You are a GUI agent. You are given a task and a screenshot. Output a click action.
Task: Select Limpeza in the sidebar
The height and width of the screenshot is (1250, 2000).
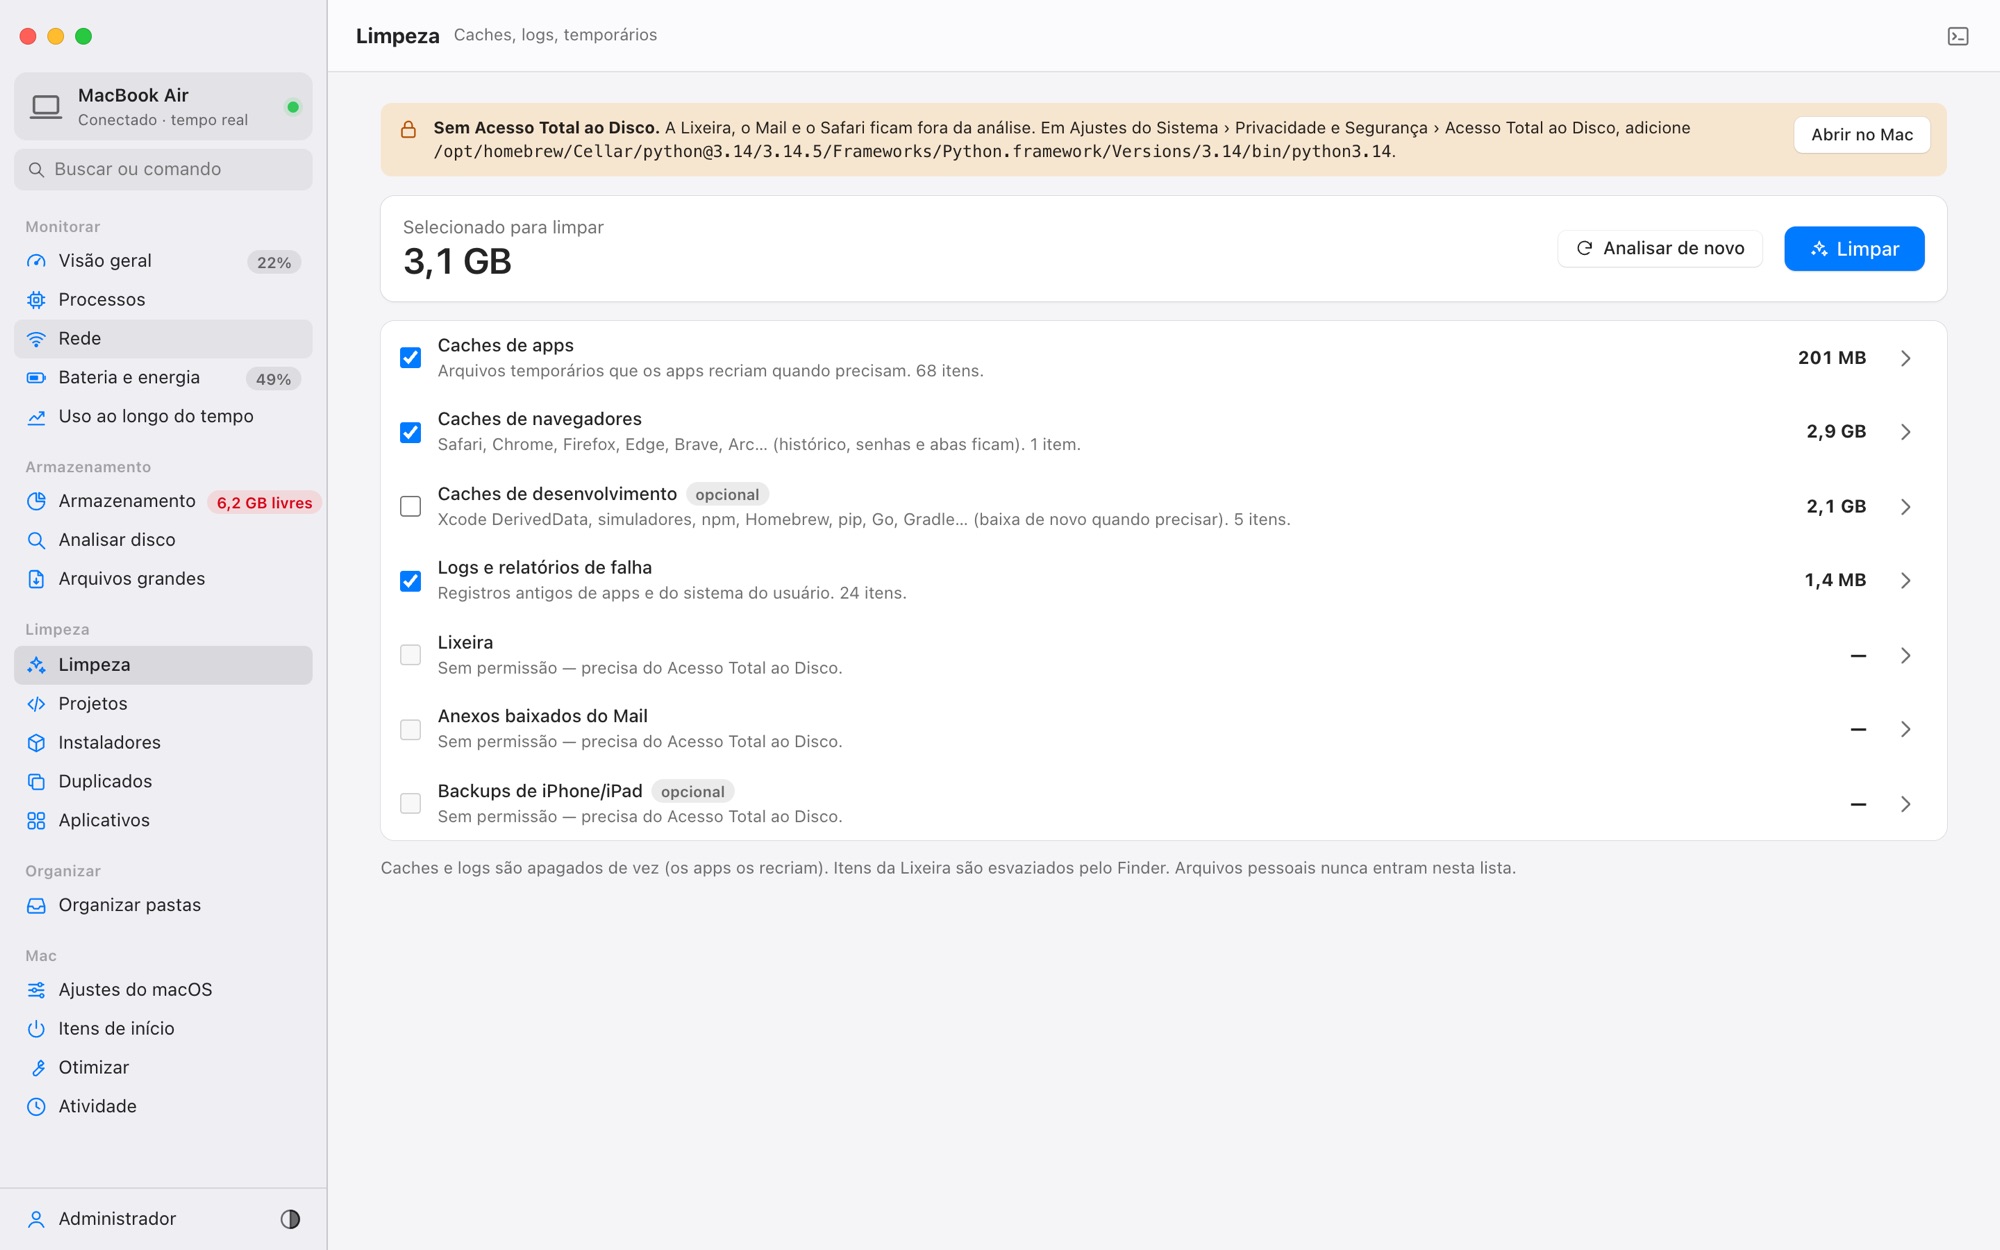(x=163, y=665)
